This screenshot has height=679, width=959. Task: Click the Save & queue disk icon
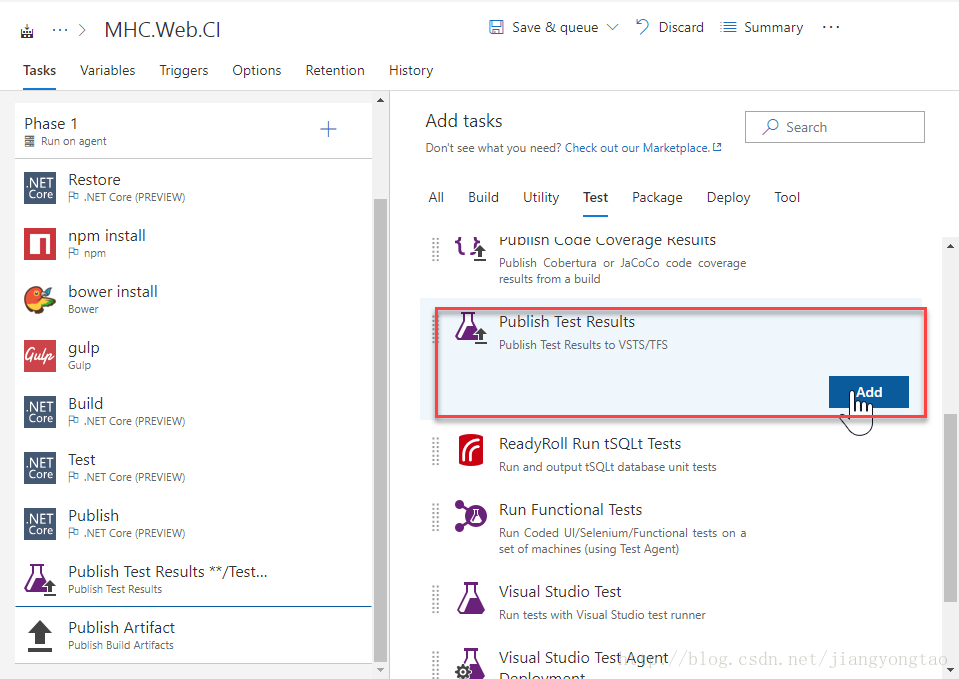496,27
